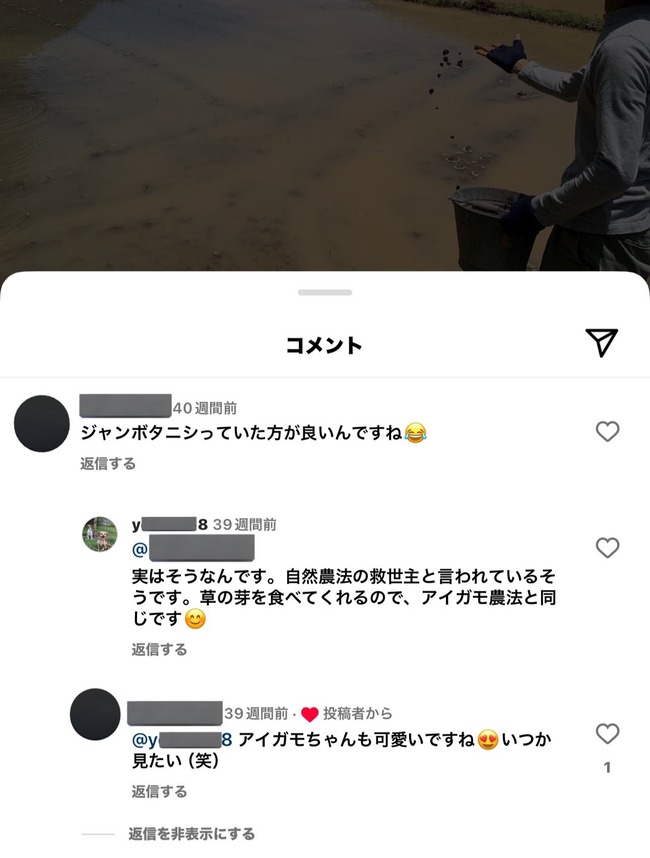
Task: Open the @y…8 mention link
Action: (182, 740)
